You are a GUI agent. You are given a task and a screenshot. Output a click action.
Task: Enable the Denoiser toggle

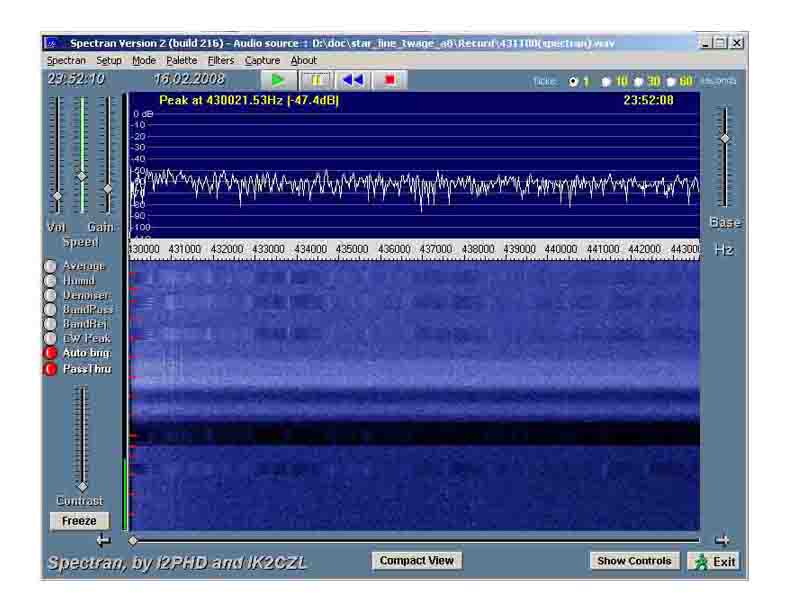(x=51, y=295)
